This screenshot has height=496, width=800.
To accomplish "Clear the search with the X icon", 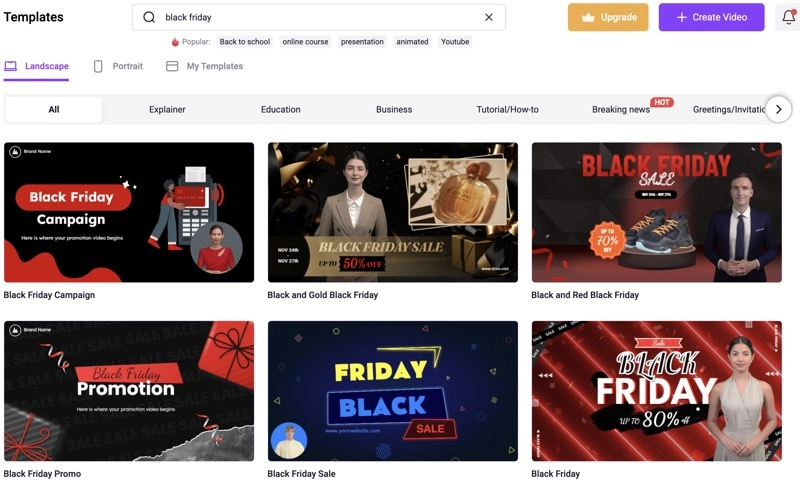I will click(489, 17).
